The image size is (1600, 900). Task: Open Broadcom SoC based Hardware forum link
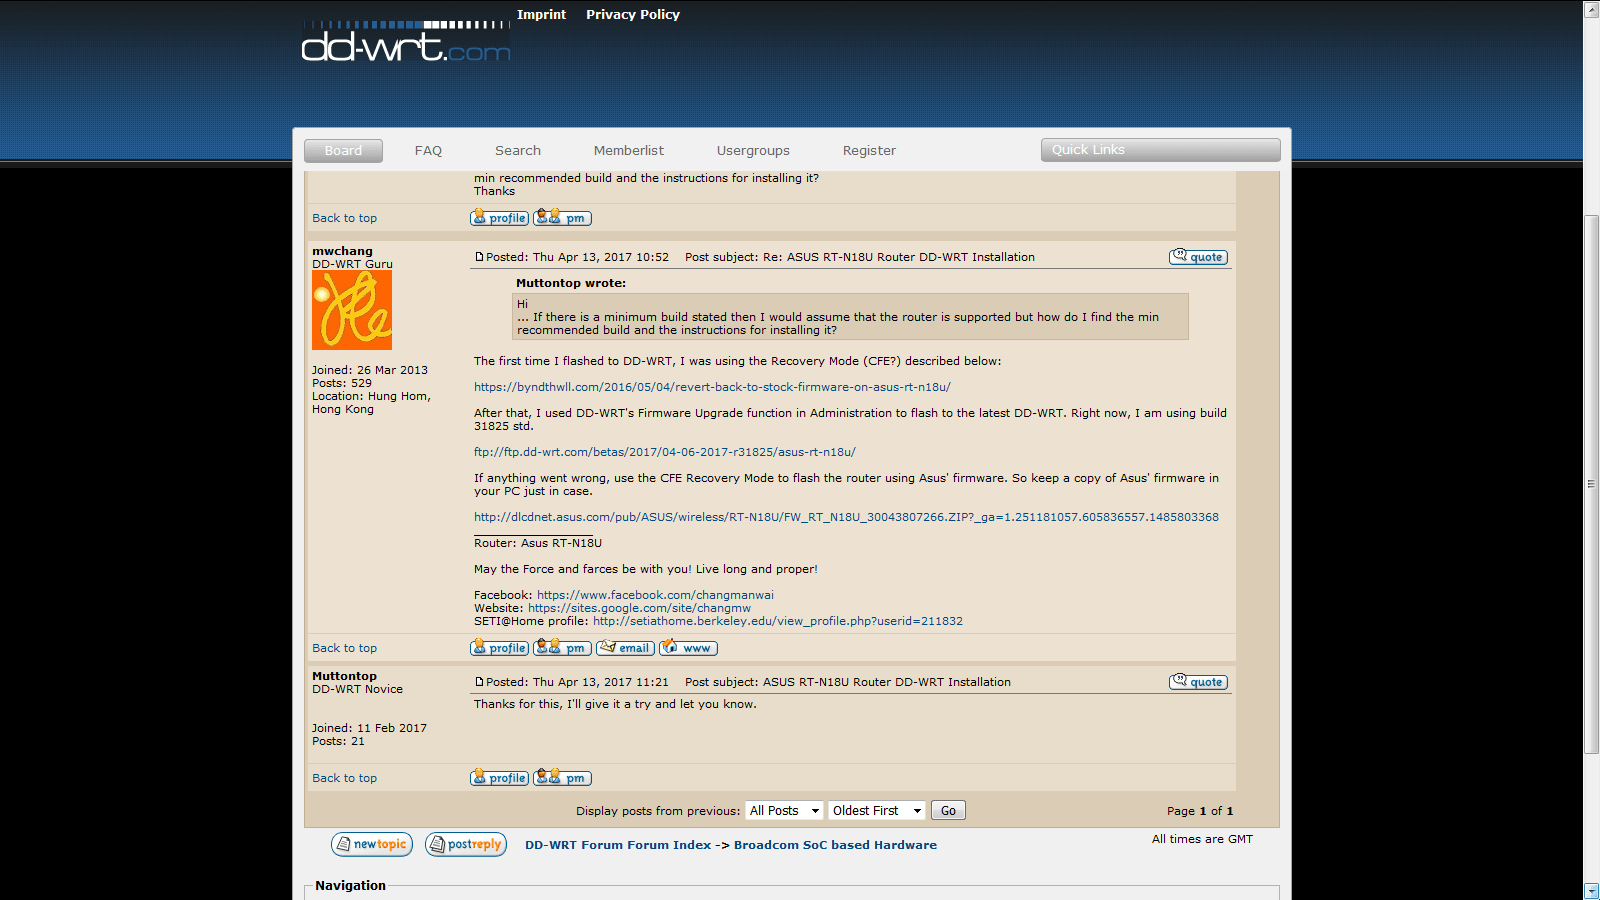point(835,845)
